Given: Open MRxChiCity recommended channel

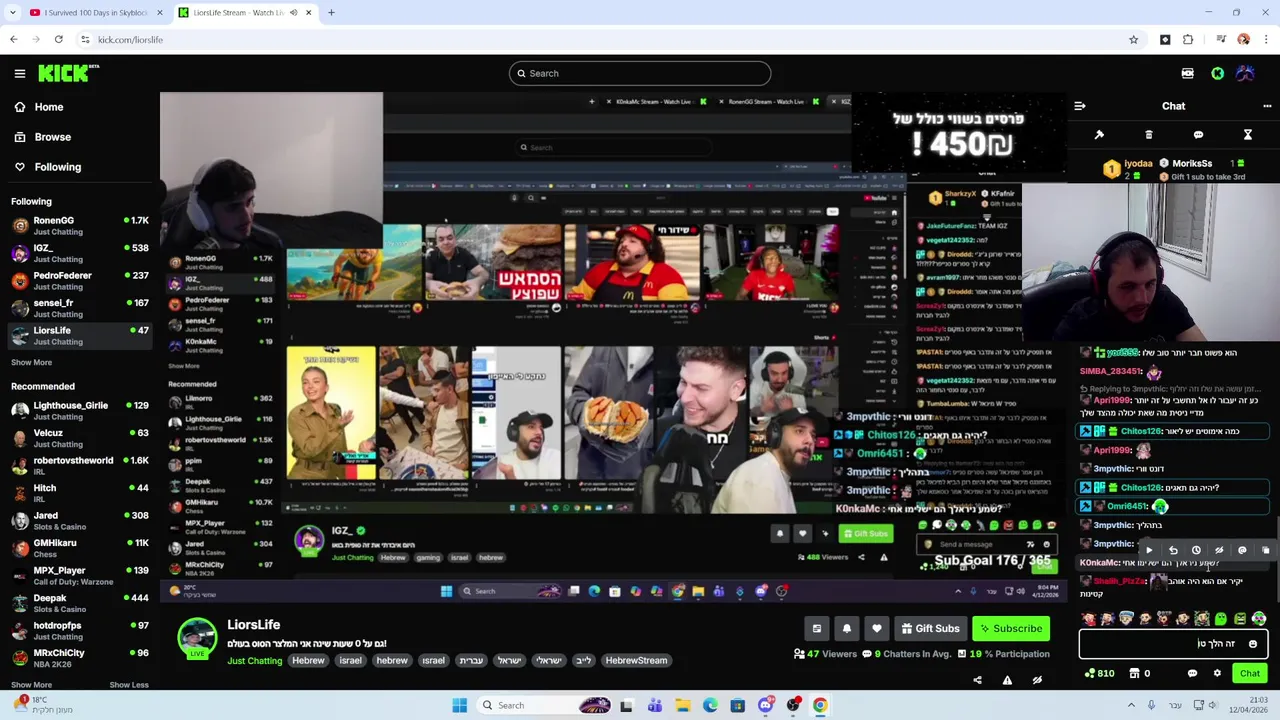Looking at the screenshot, I should coord(80,658).
